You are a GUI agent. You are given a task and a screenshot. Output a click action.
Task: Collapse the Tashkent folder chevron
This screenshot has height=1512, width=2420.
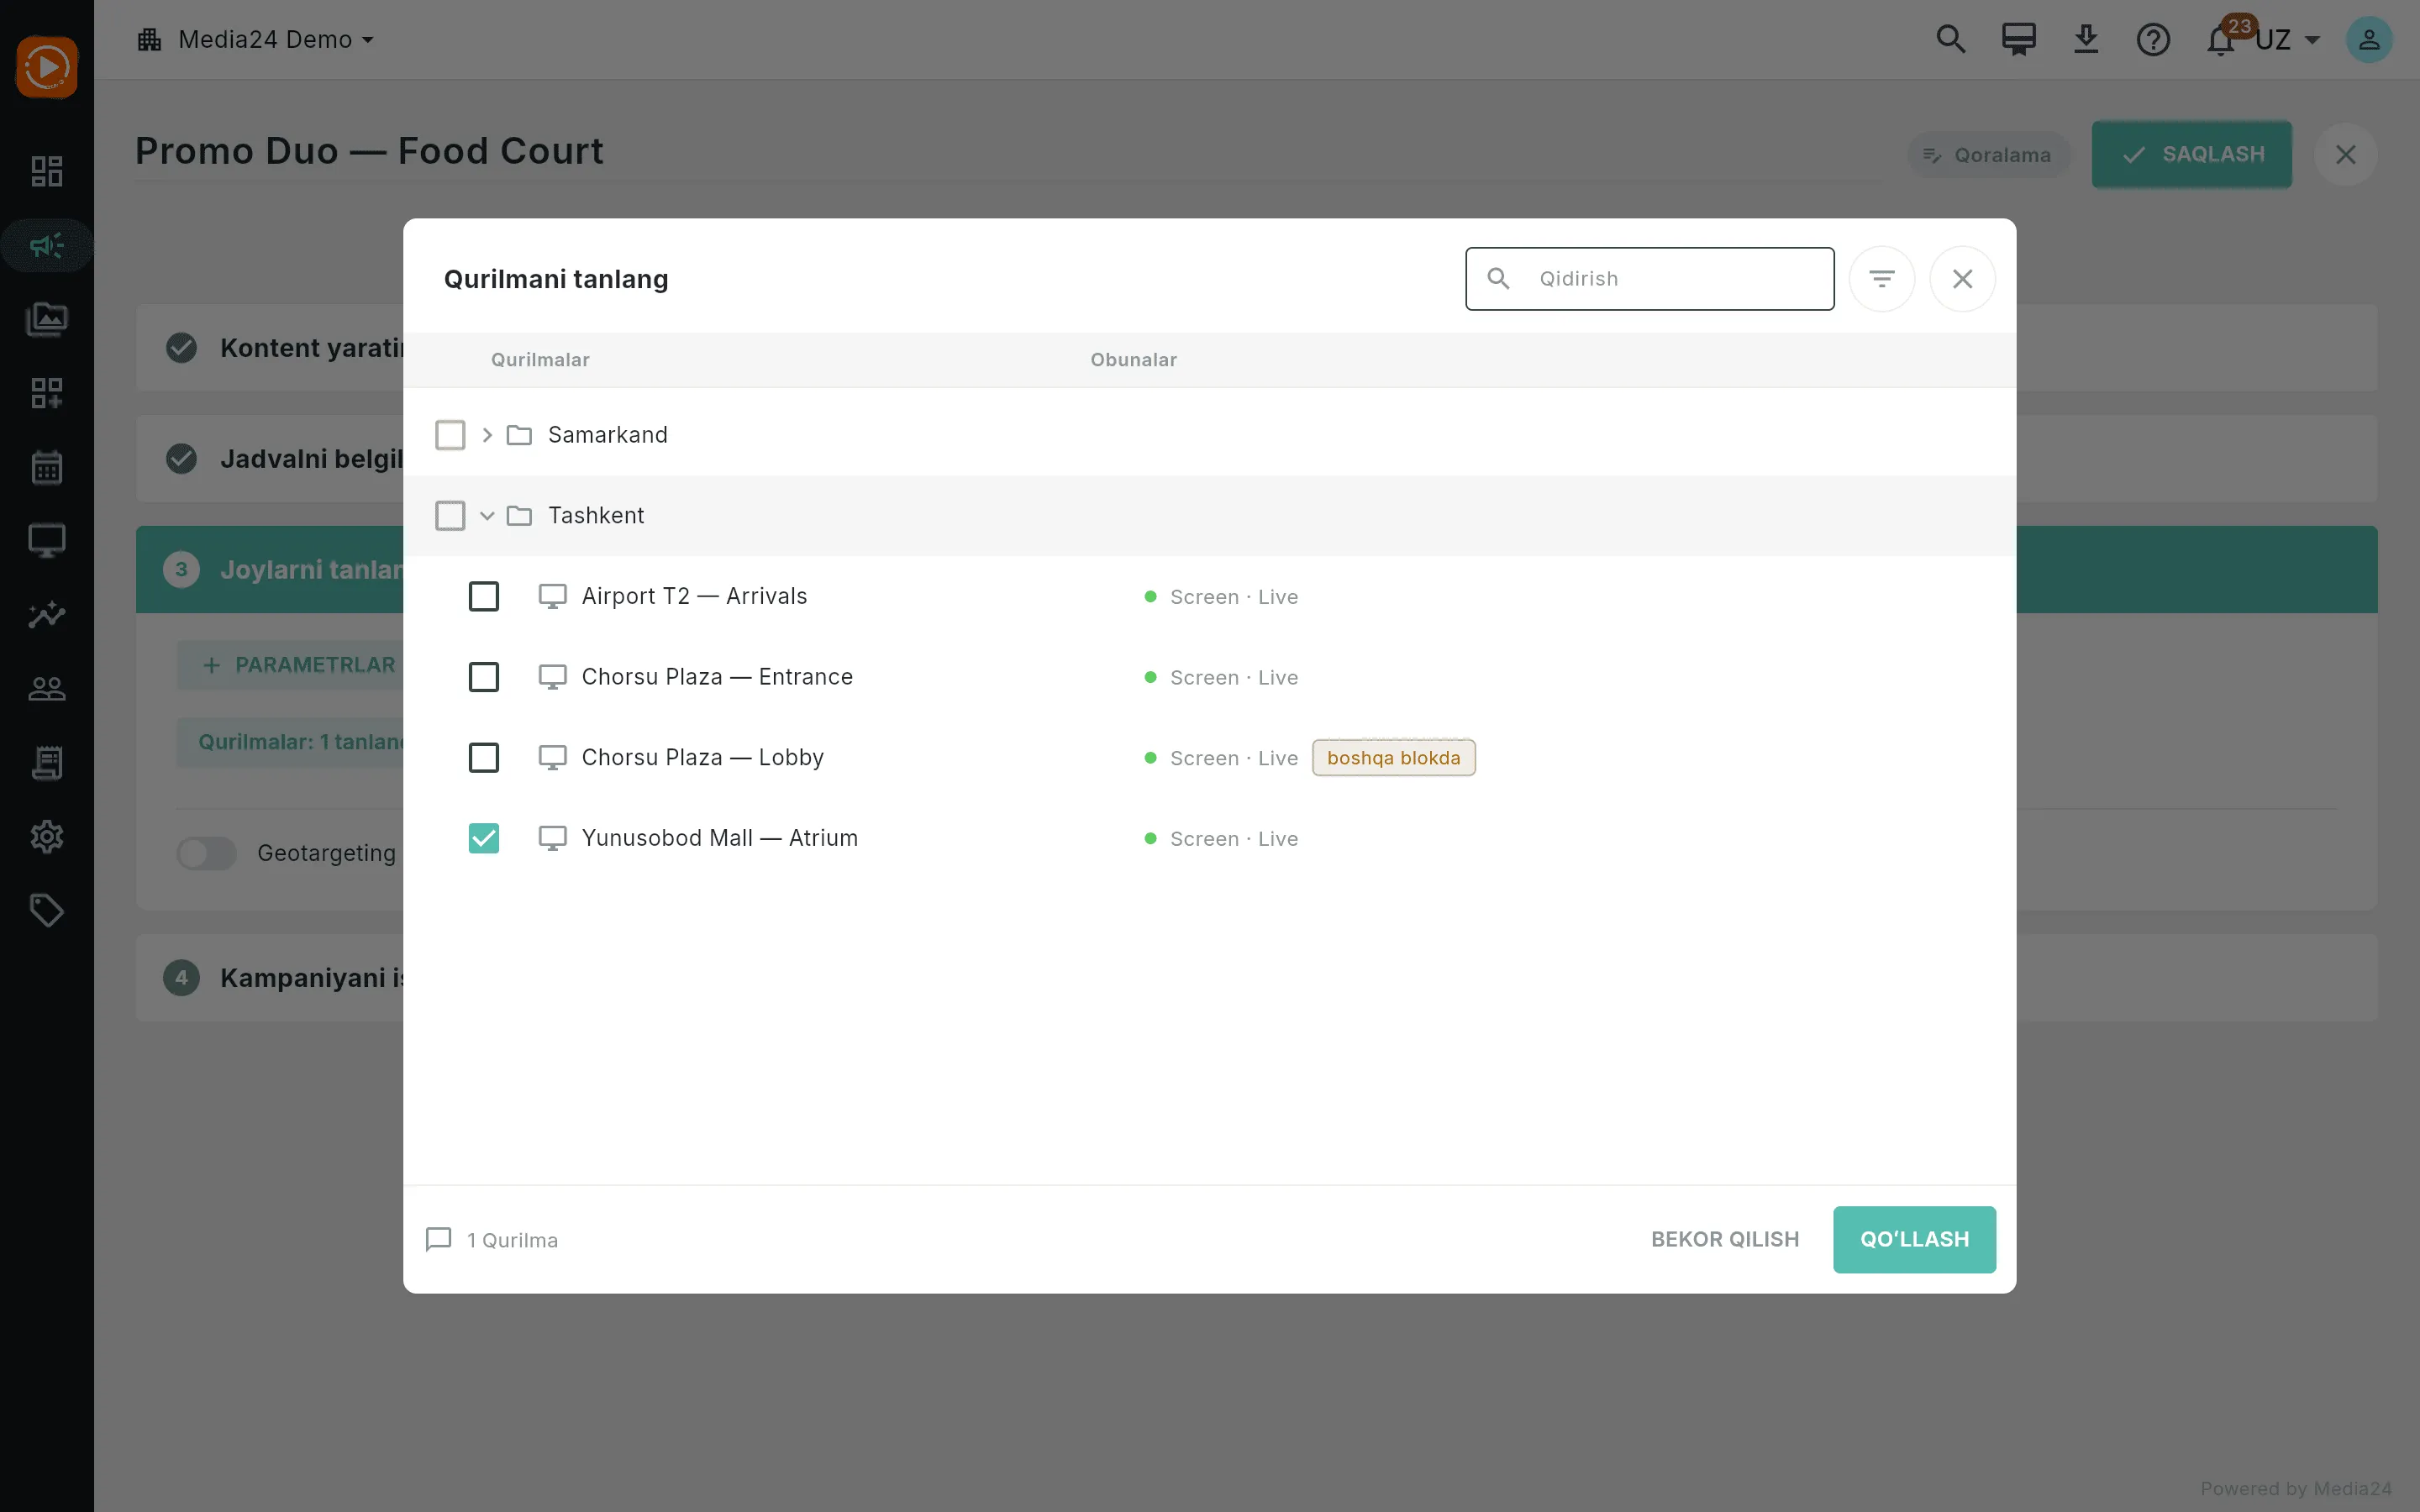pos(487,516)
